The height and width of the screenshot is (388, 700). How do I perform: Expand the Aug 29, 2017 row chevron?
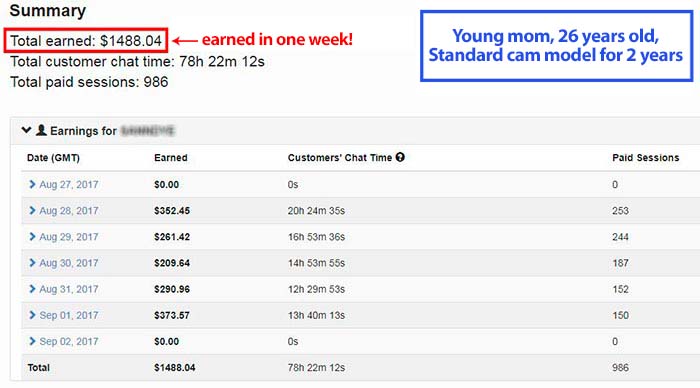pos(32,237)
